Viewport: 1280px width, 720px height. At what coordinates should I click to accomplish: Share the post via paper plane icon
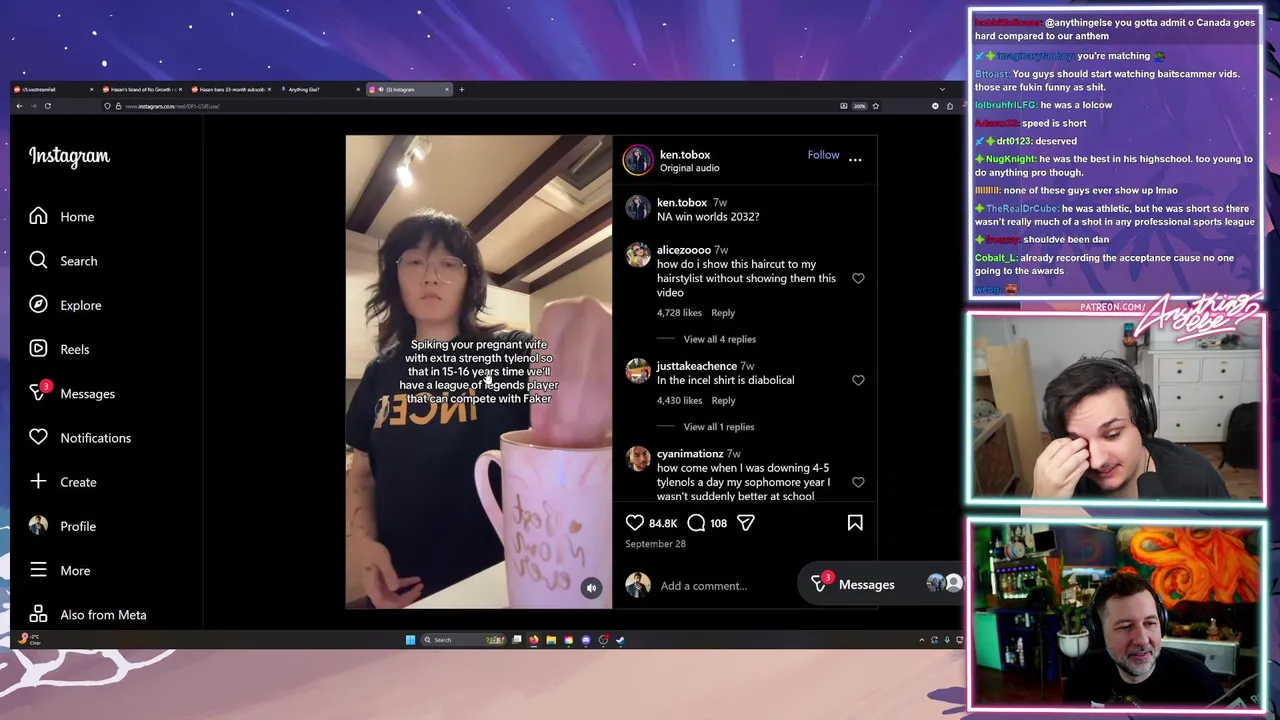click(x=746, y=523)
